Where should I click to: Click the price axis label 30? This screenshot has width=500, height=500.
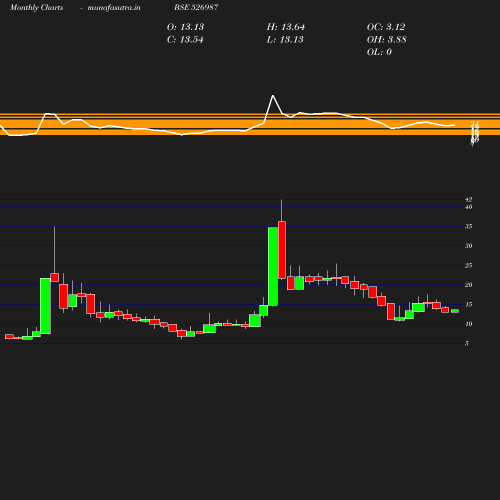469,246
